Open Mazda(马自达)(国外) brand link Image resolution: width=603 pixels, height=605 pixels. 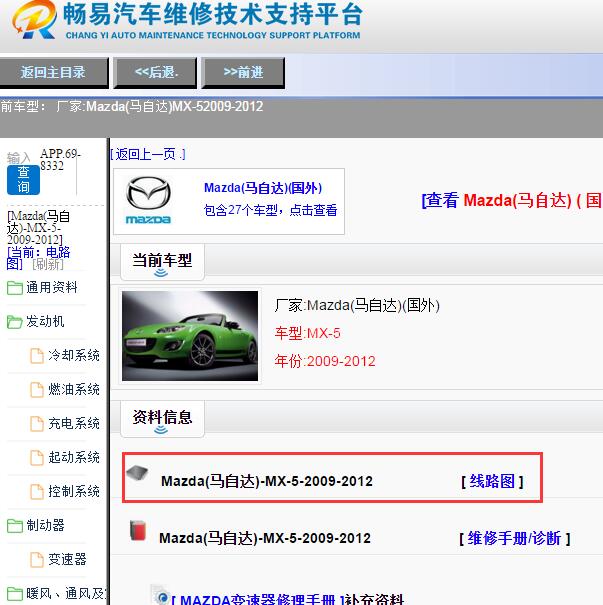click(263, 188)
